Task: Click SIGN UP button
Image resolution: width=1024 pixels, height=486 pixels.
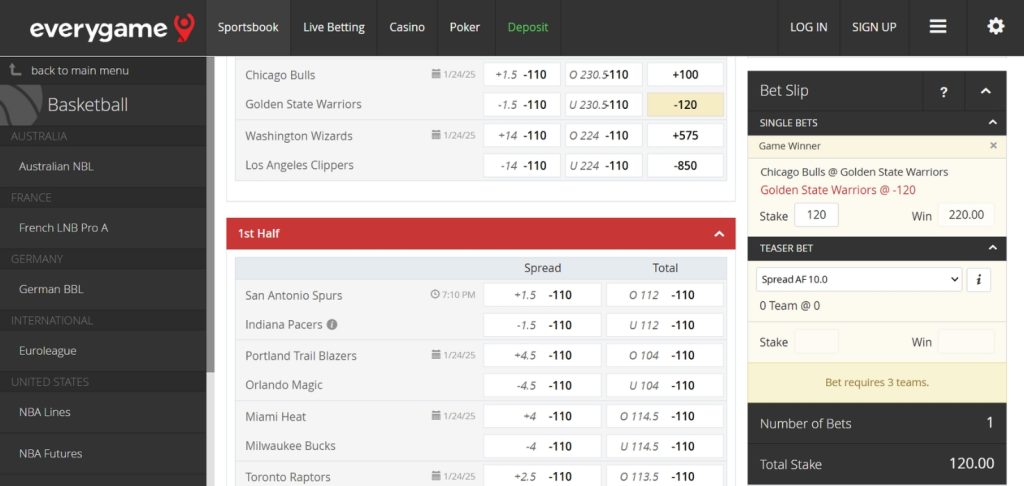Action: coord(874,27)
